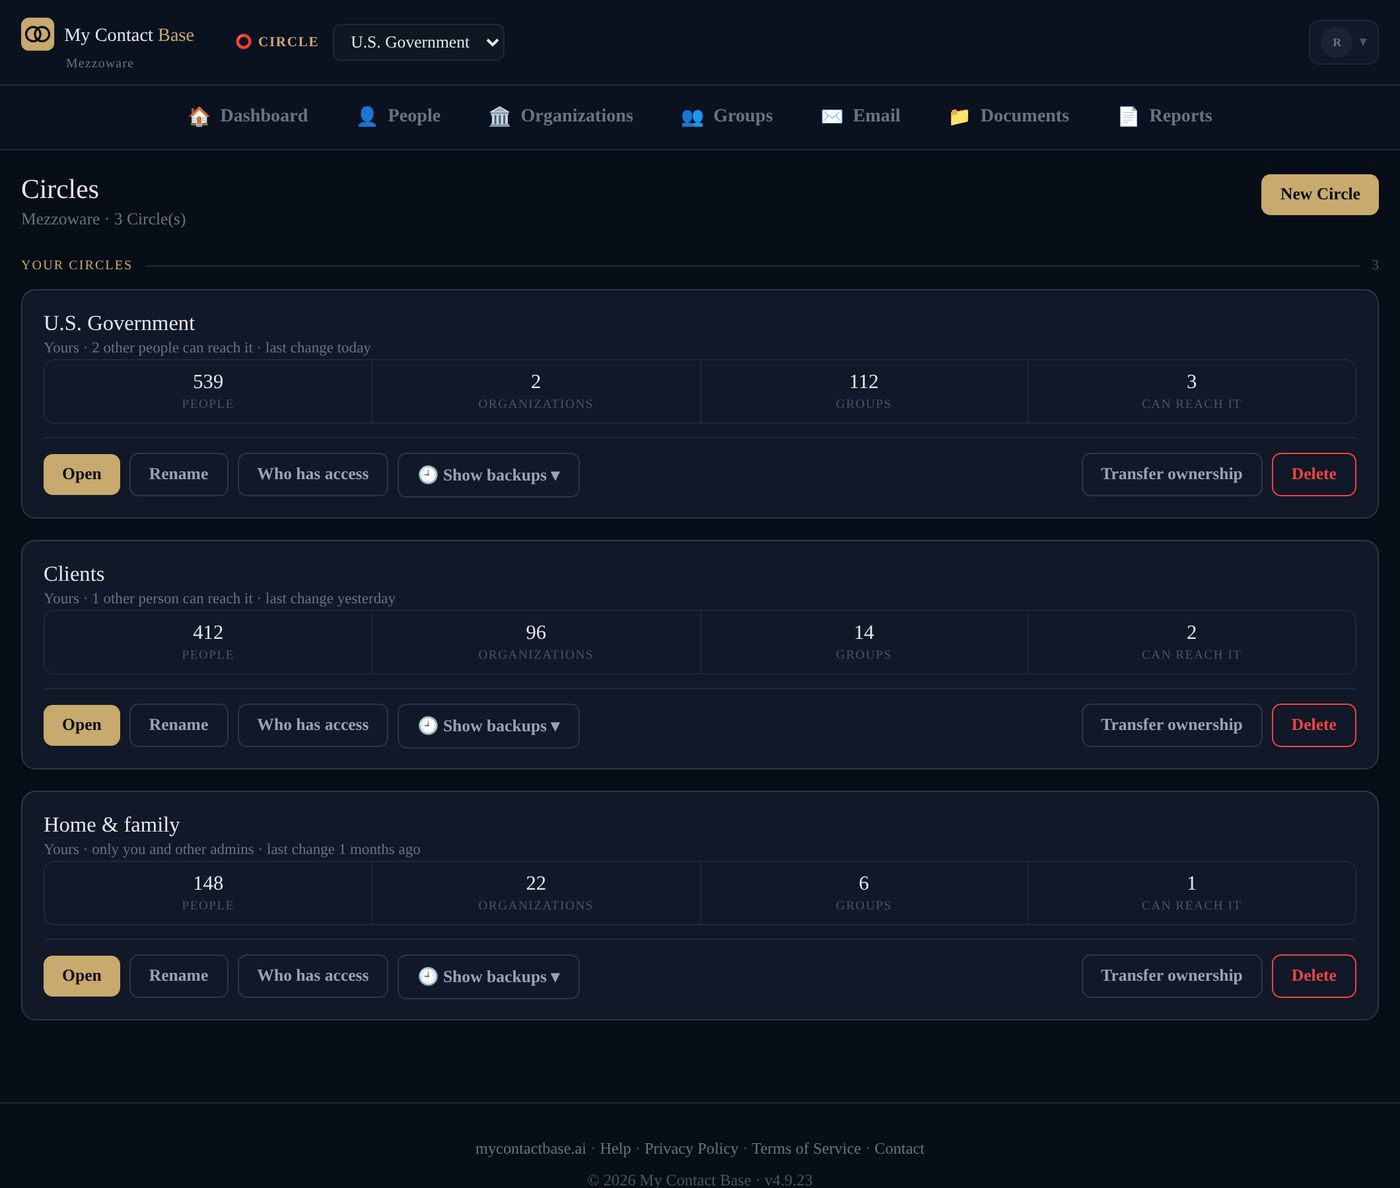This screenshot has height=1188, width=1400.
Task: Click the Organizations building icon
Action: (500, 116)
